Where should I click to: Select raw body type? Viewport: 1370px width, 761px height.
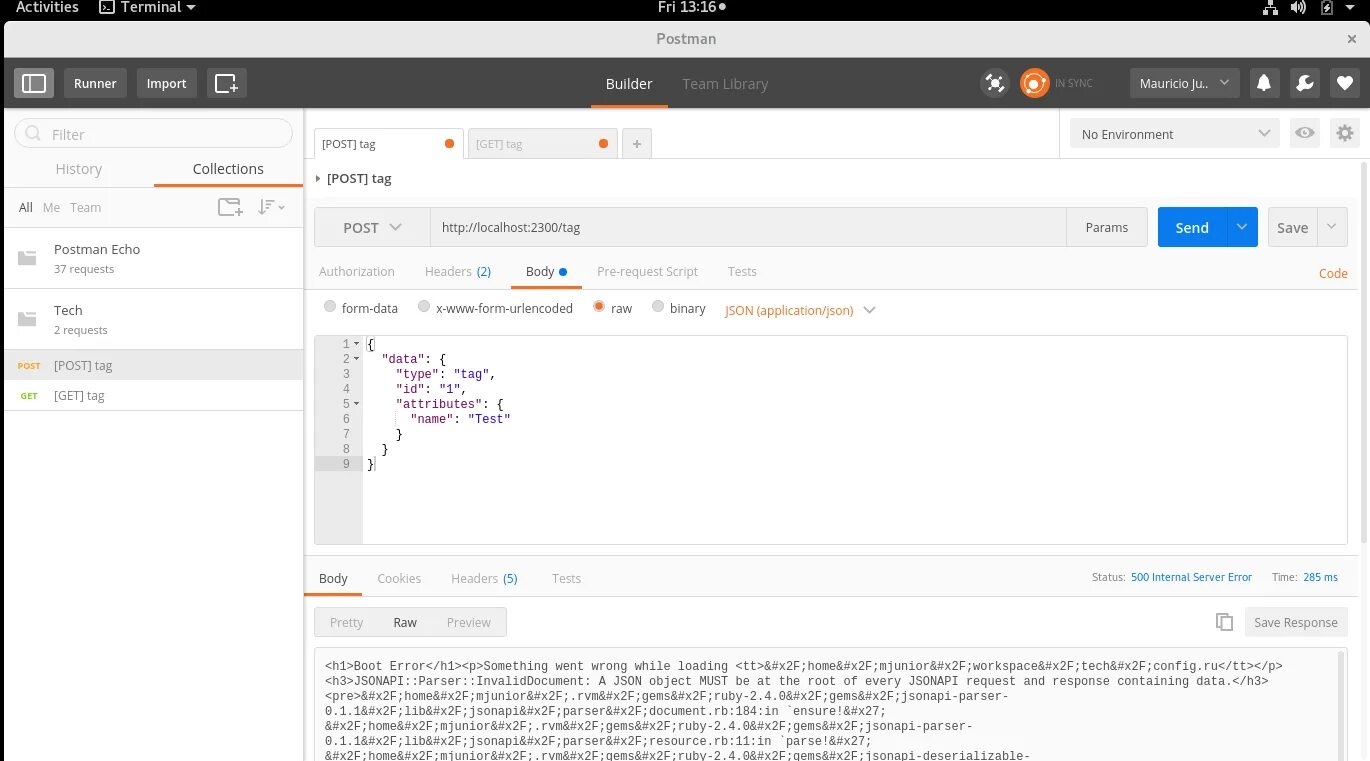tap(599, 307)
